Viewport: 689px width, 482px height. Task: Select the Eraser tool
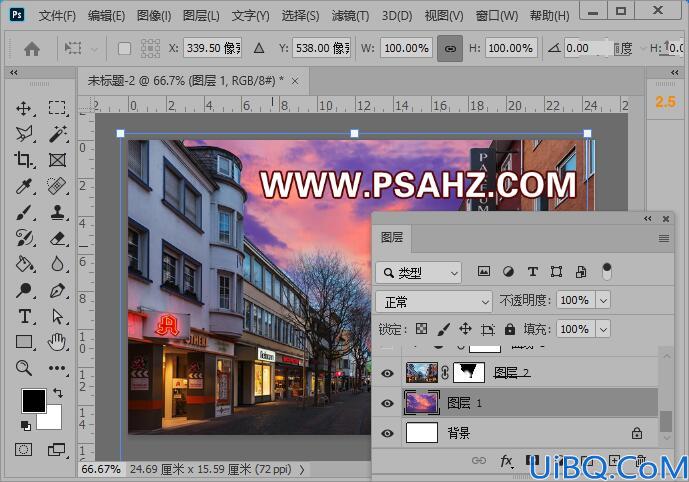(x=58, y=238)
